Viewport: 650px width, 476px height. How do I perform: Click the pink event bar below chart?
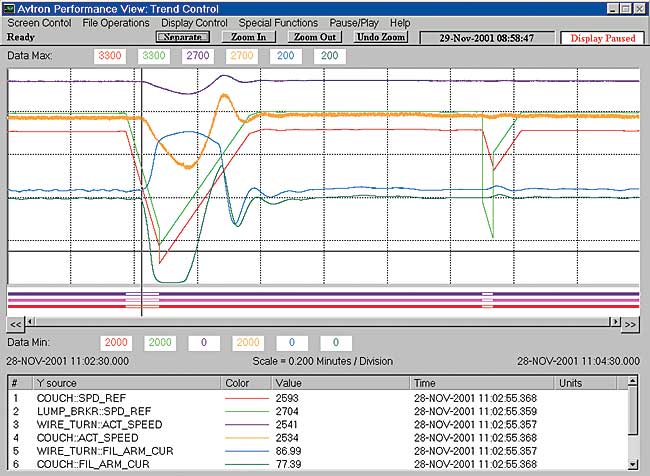323,300
